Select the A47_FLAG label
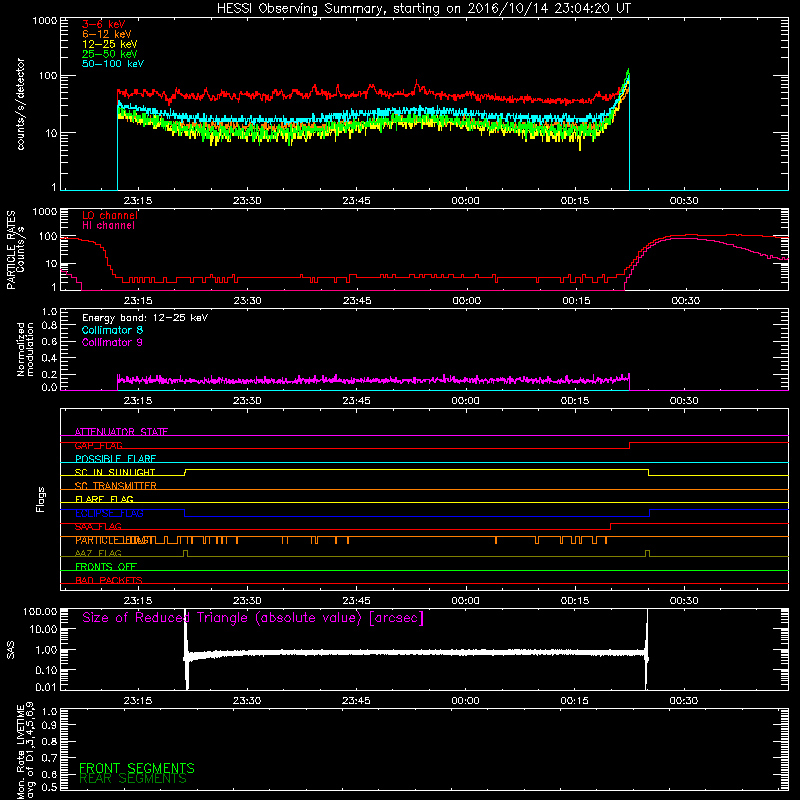800x800 pixels. tap(98, 554)
